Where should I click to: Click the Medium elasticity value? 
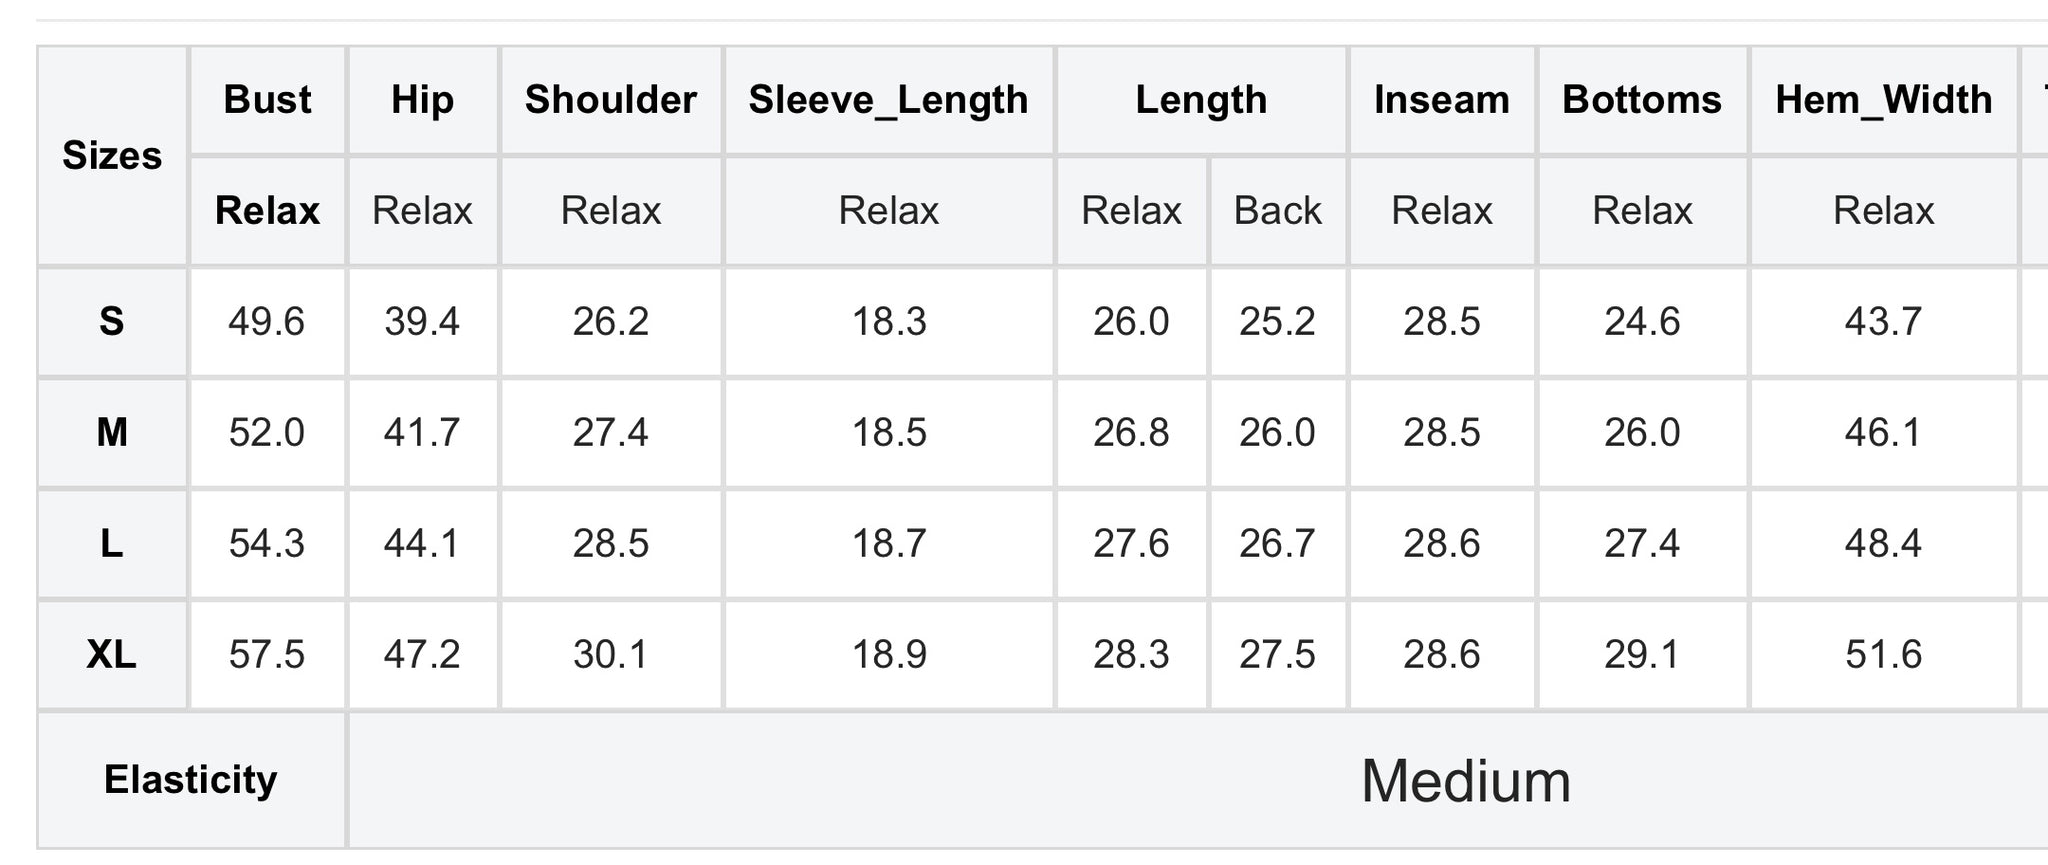[1466, 781]
